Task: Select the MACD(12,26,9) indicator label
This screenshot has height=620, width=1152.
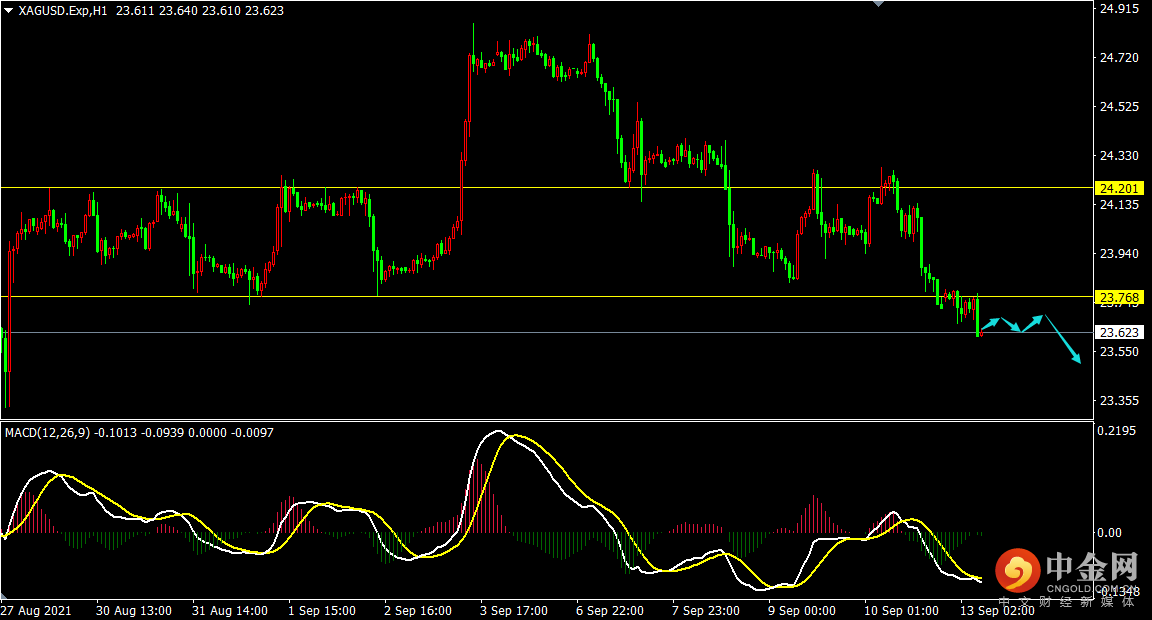Action: 48,433
